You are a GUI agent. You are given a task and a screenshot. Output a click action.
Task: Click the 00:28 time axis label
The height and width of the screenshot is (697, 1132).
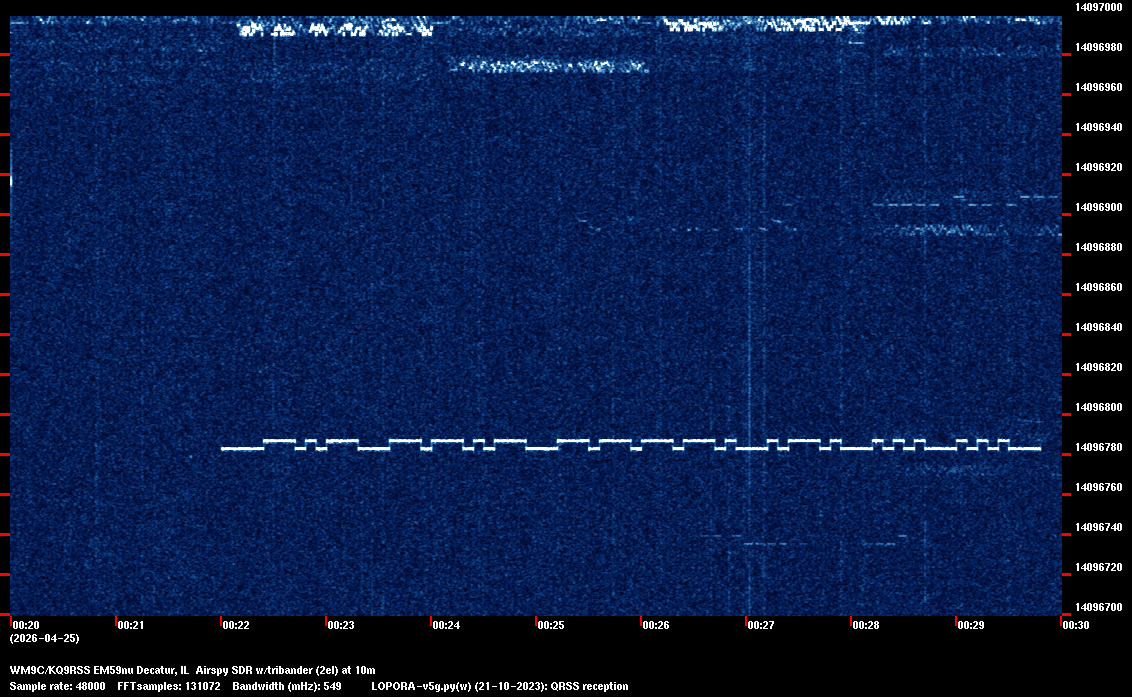click(x=866, y=625)
